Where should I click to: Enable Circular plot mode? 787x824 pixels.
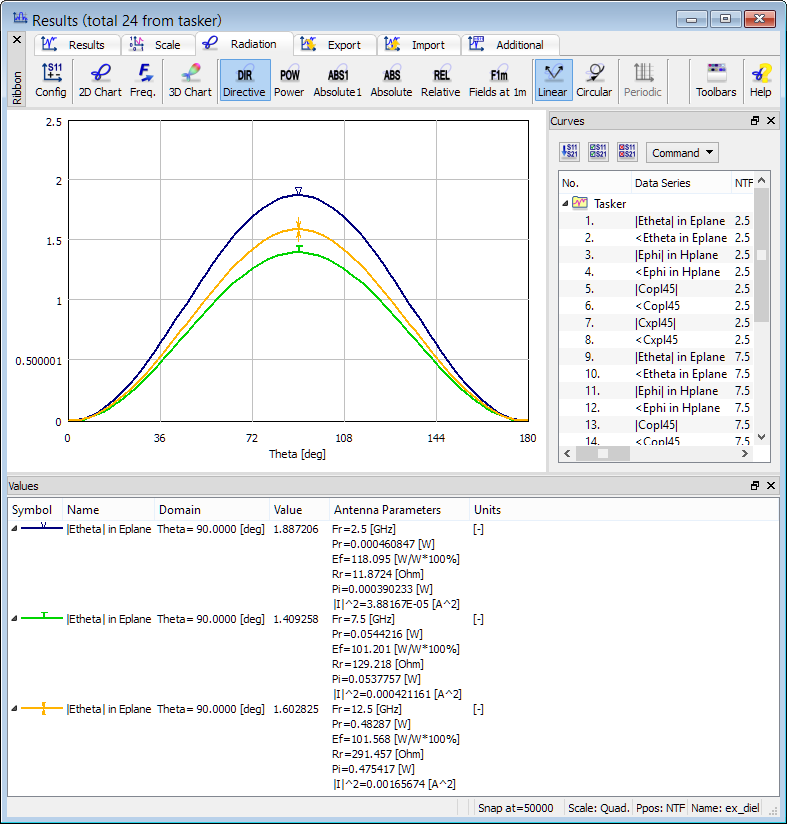coord(594,80)
